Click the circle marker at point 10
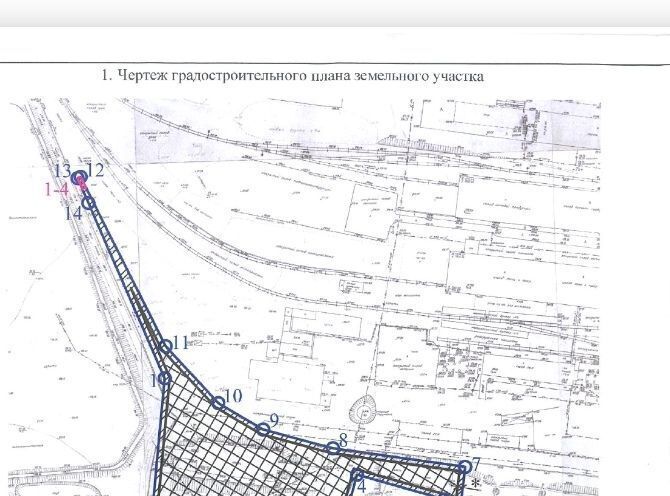 218,402
